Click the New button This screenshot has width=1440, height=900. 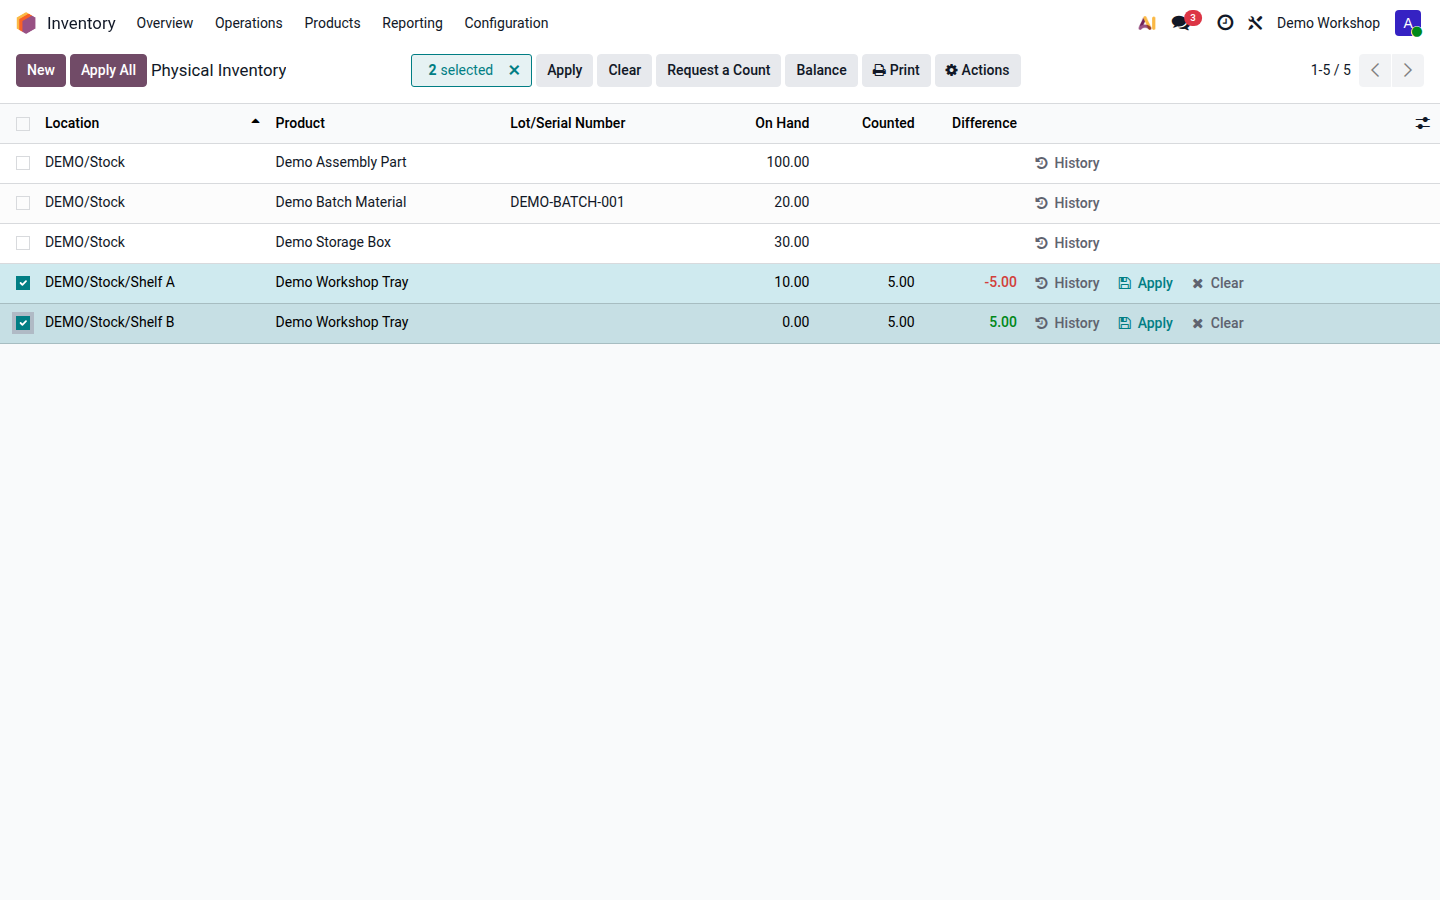[41, 70]
